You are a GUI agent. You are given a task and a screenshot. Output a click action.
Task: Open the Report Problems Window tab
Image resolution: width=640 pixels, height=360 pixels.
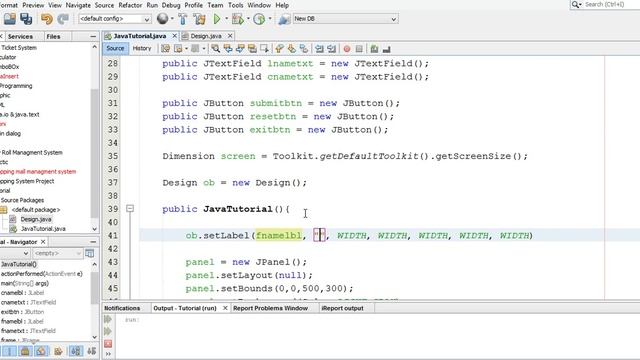pyautogui.click(x=270, y=308)
